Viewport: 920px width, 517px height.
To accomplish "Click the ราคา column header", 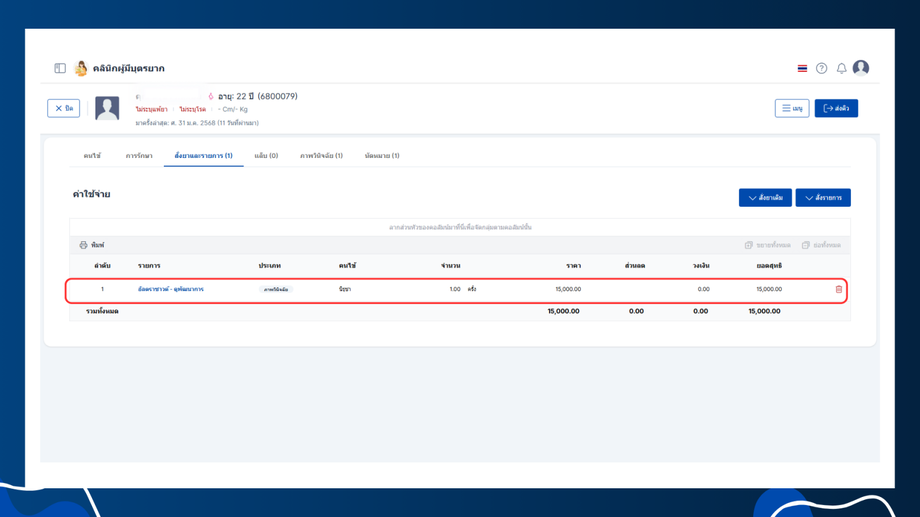I will tap(574, 266).
